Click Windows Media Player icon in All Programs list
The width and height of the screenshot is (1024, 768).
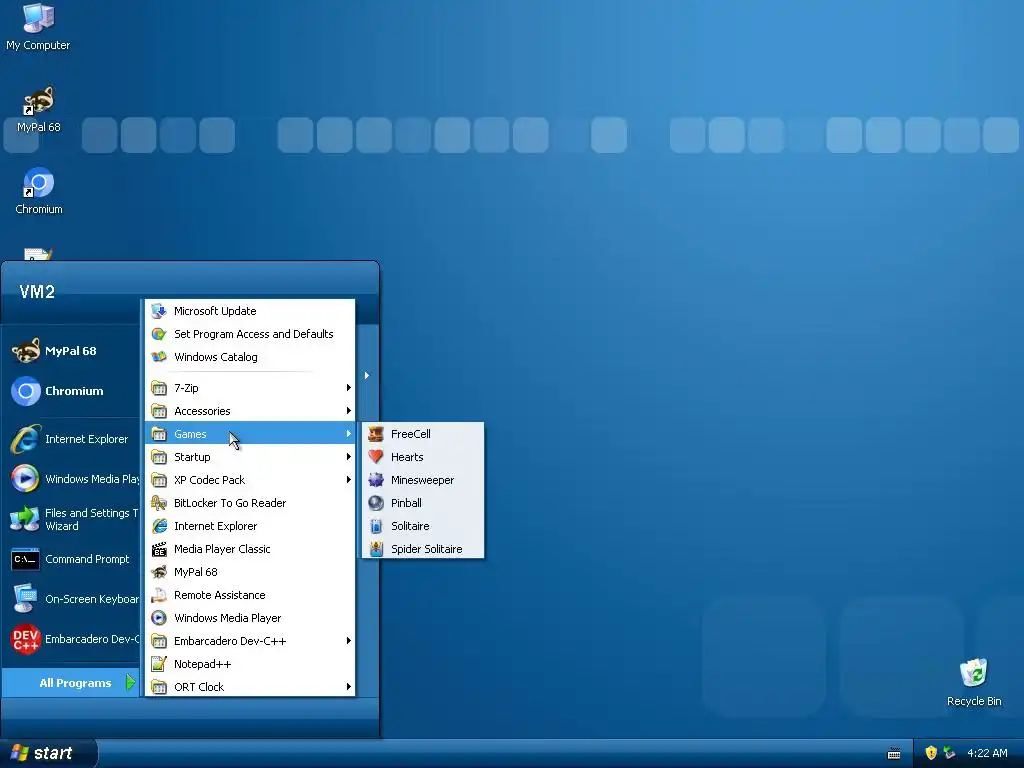click(x=159, y=618)
